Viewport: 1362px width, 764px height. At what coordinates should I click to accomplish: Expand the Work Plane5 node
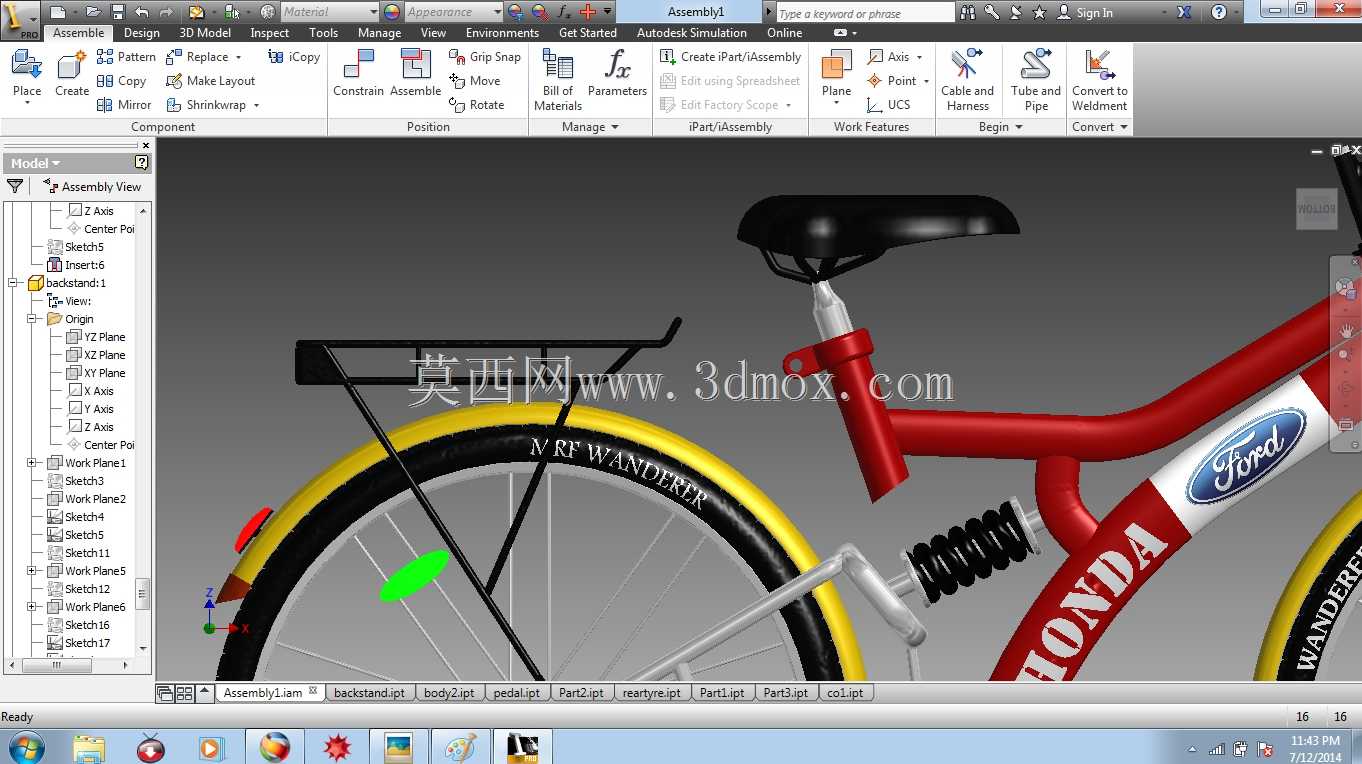[33, 571]
